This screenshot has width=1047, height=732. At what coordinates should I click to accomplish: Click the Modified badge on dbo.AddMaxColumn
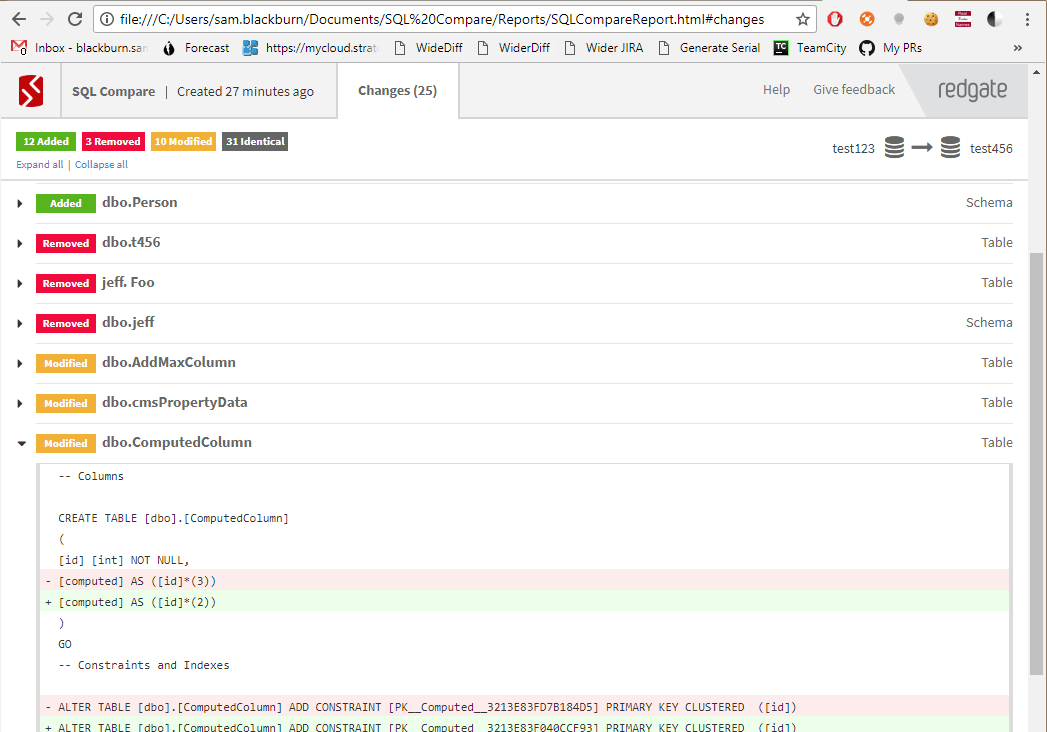click(x=65, y=363)
